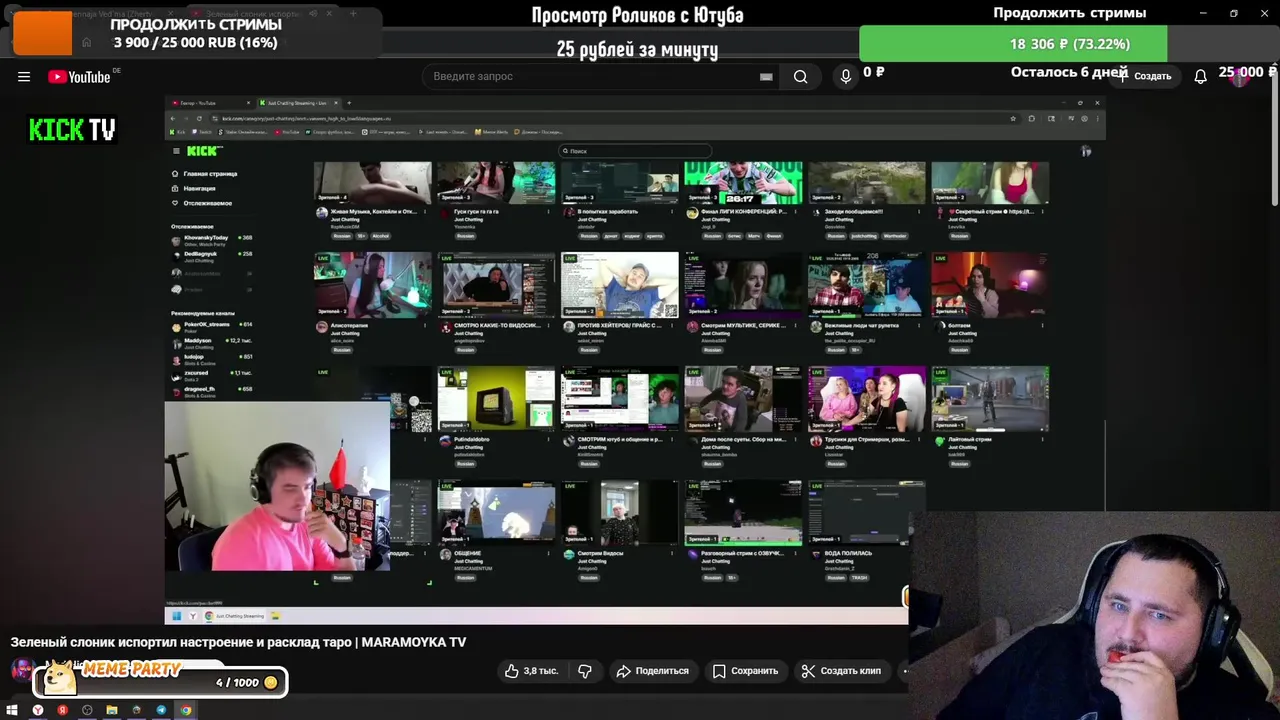Image resolution: width=1280 pixels, height=720 pixels.
Task: Open three-dot options for 'Алисотерапия' card
Action: pos(426,326)
